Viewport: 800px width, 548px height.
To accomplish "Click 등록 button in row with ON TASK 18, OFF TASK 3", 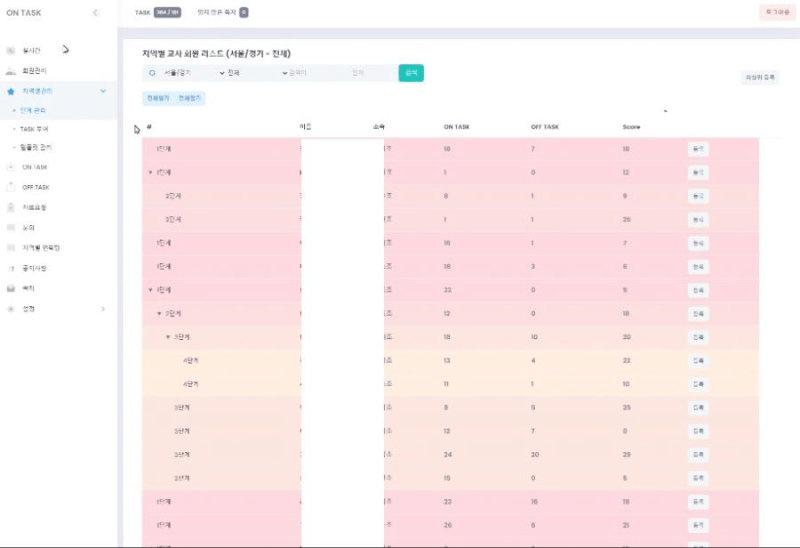I will click(698, 267).
